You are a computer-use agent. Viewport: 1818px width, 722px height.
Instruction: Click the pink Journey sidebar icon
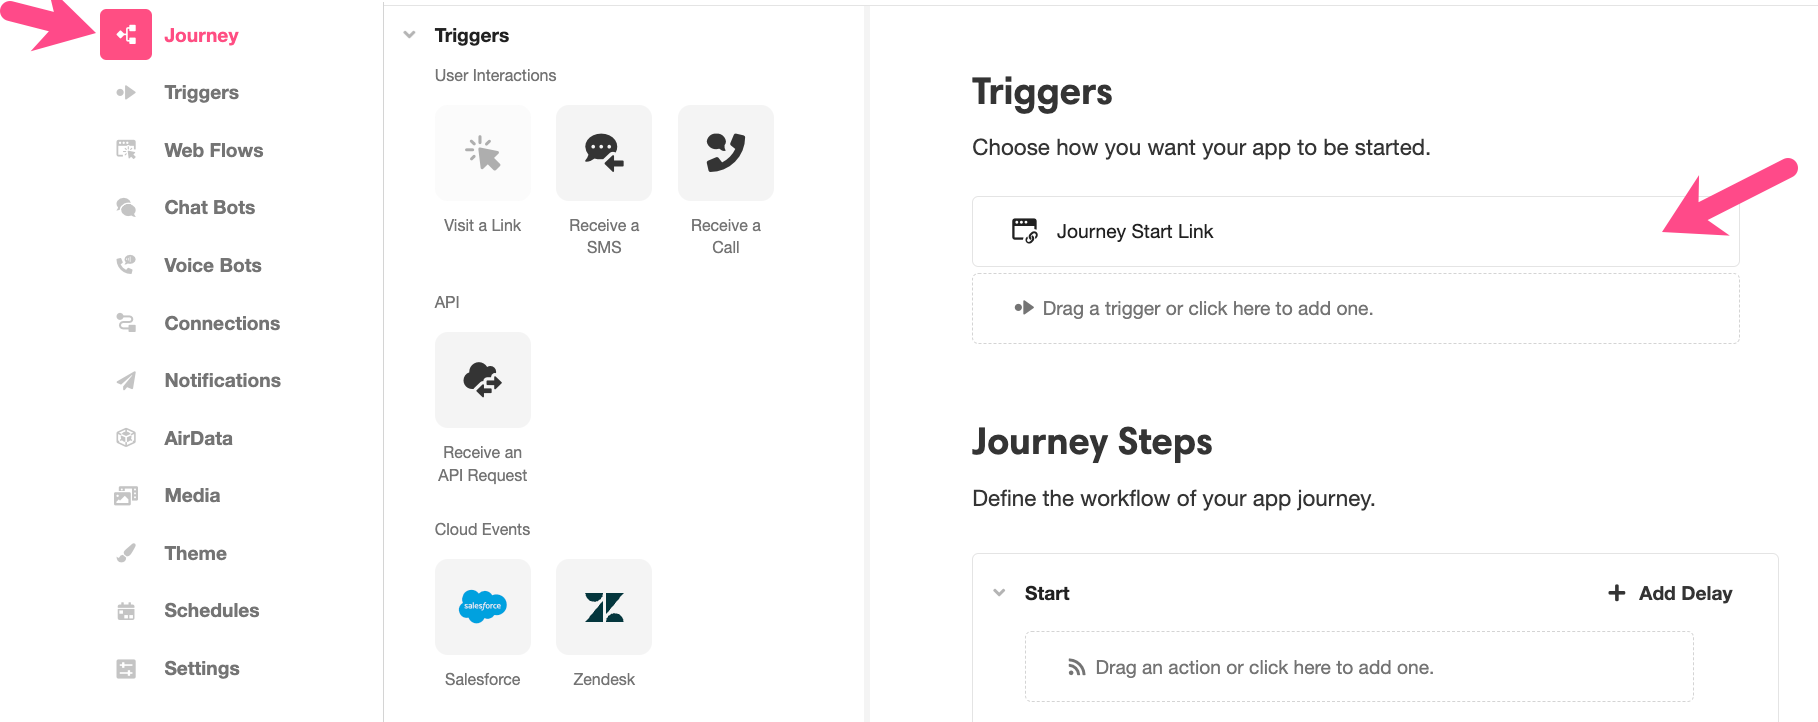(126, 35)
